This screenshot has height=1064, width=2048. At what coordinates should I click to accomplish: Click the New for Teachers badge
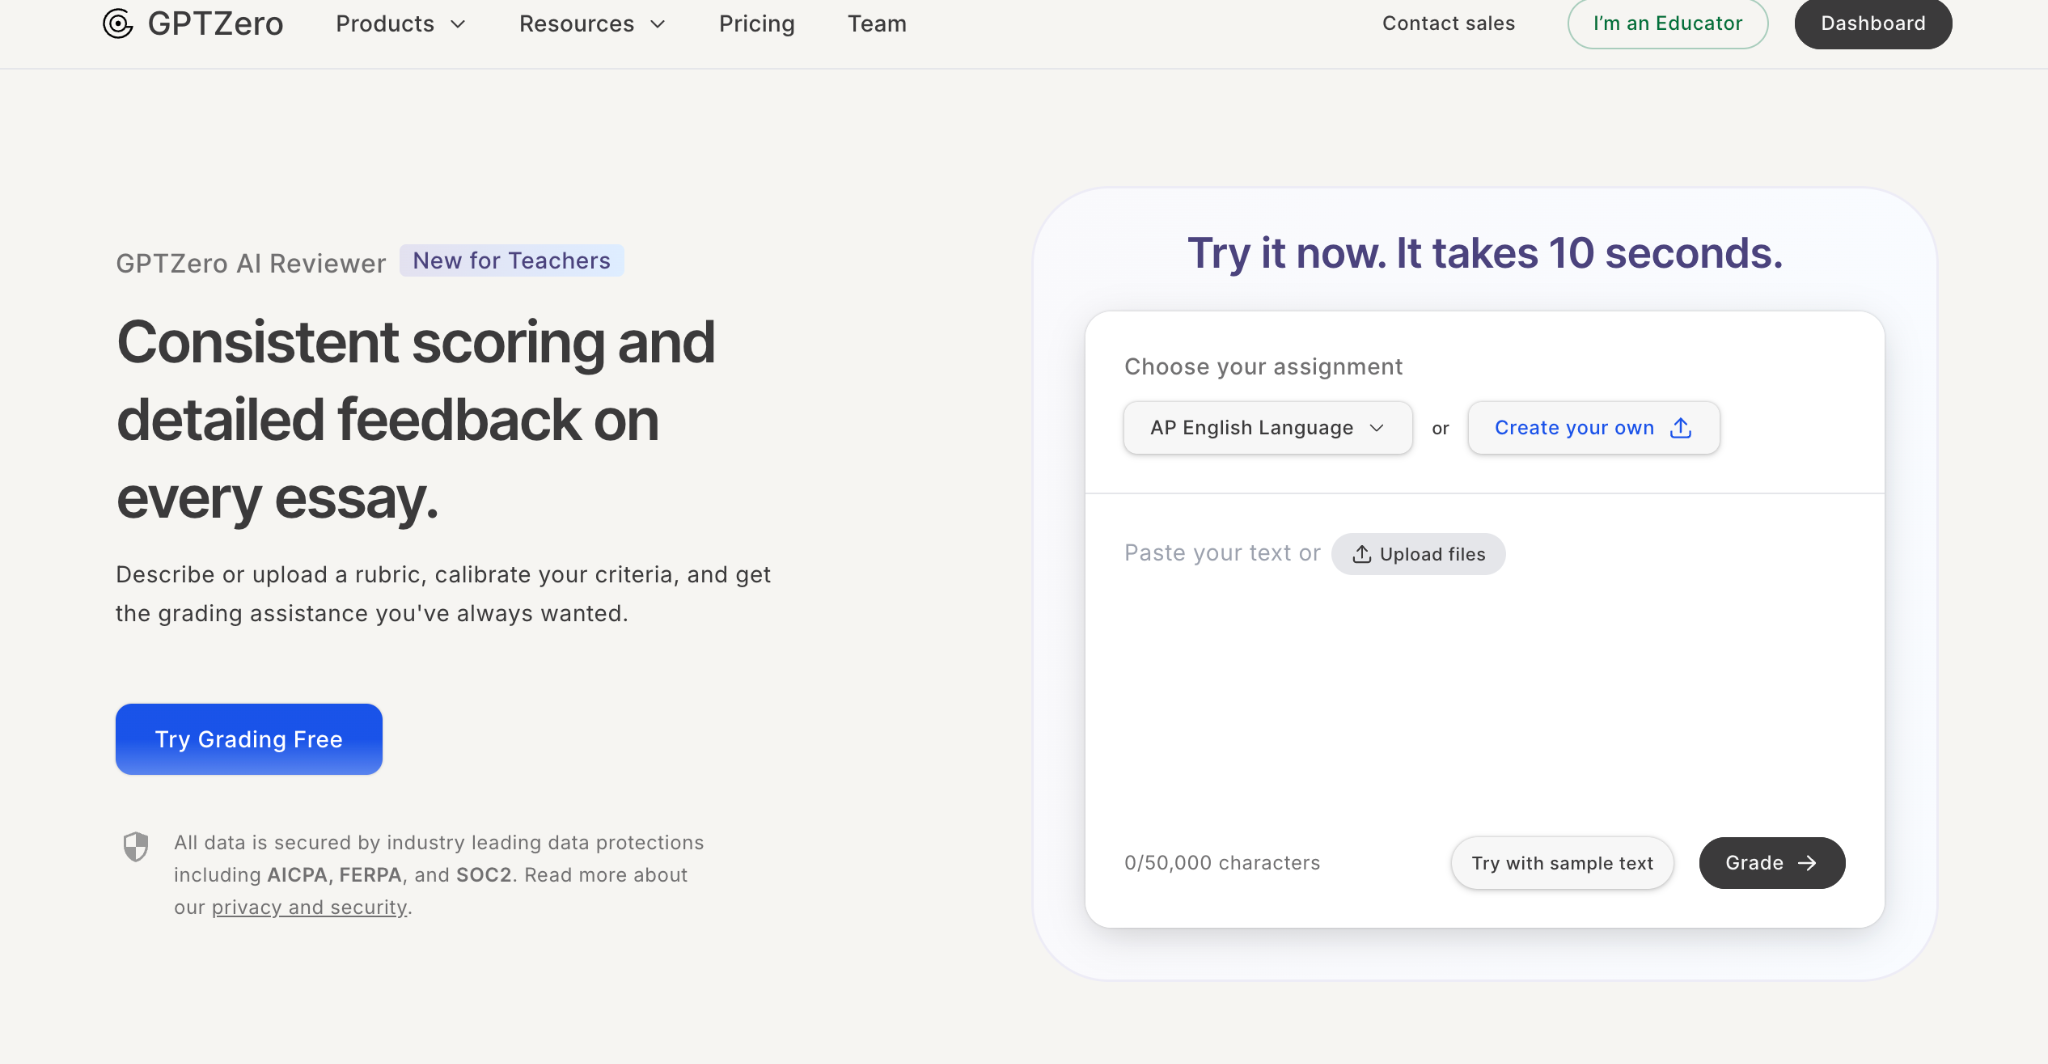point(511,261)
